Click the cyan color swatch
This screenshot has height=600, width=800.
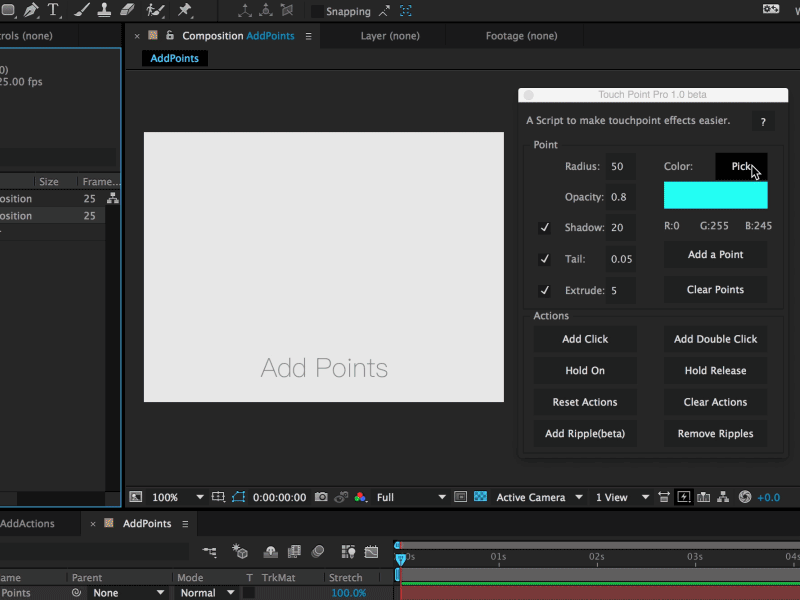(x=715, y=195)
